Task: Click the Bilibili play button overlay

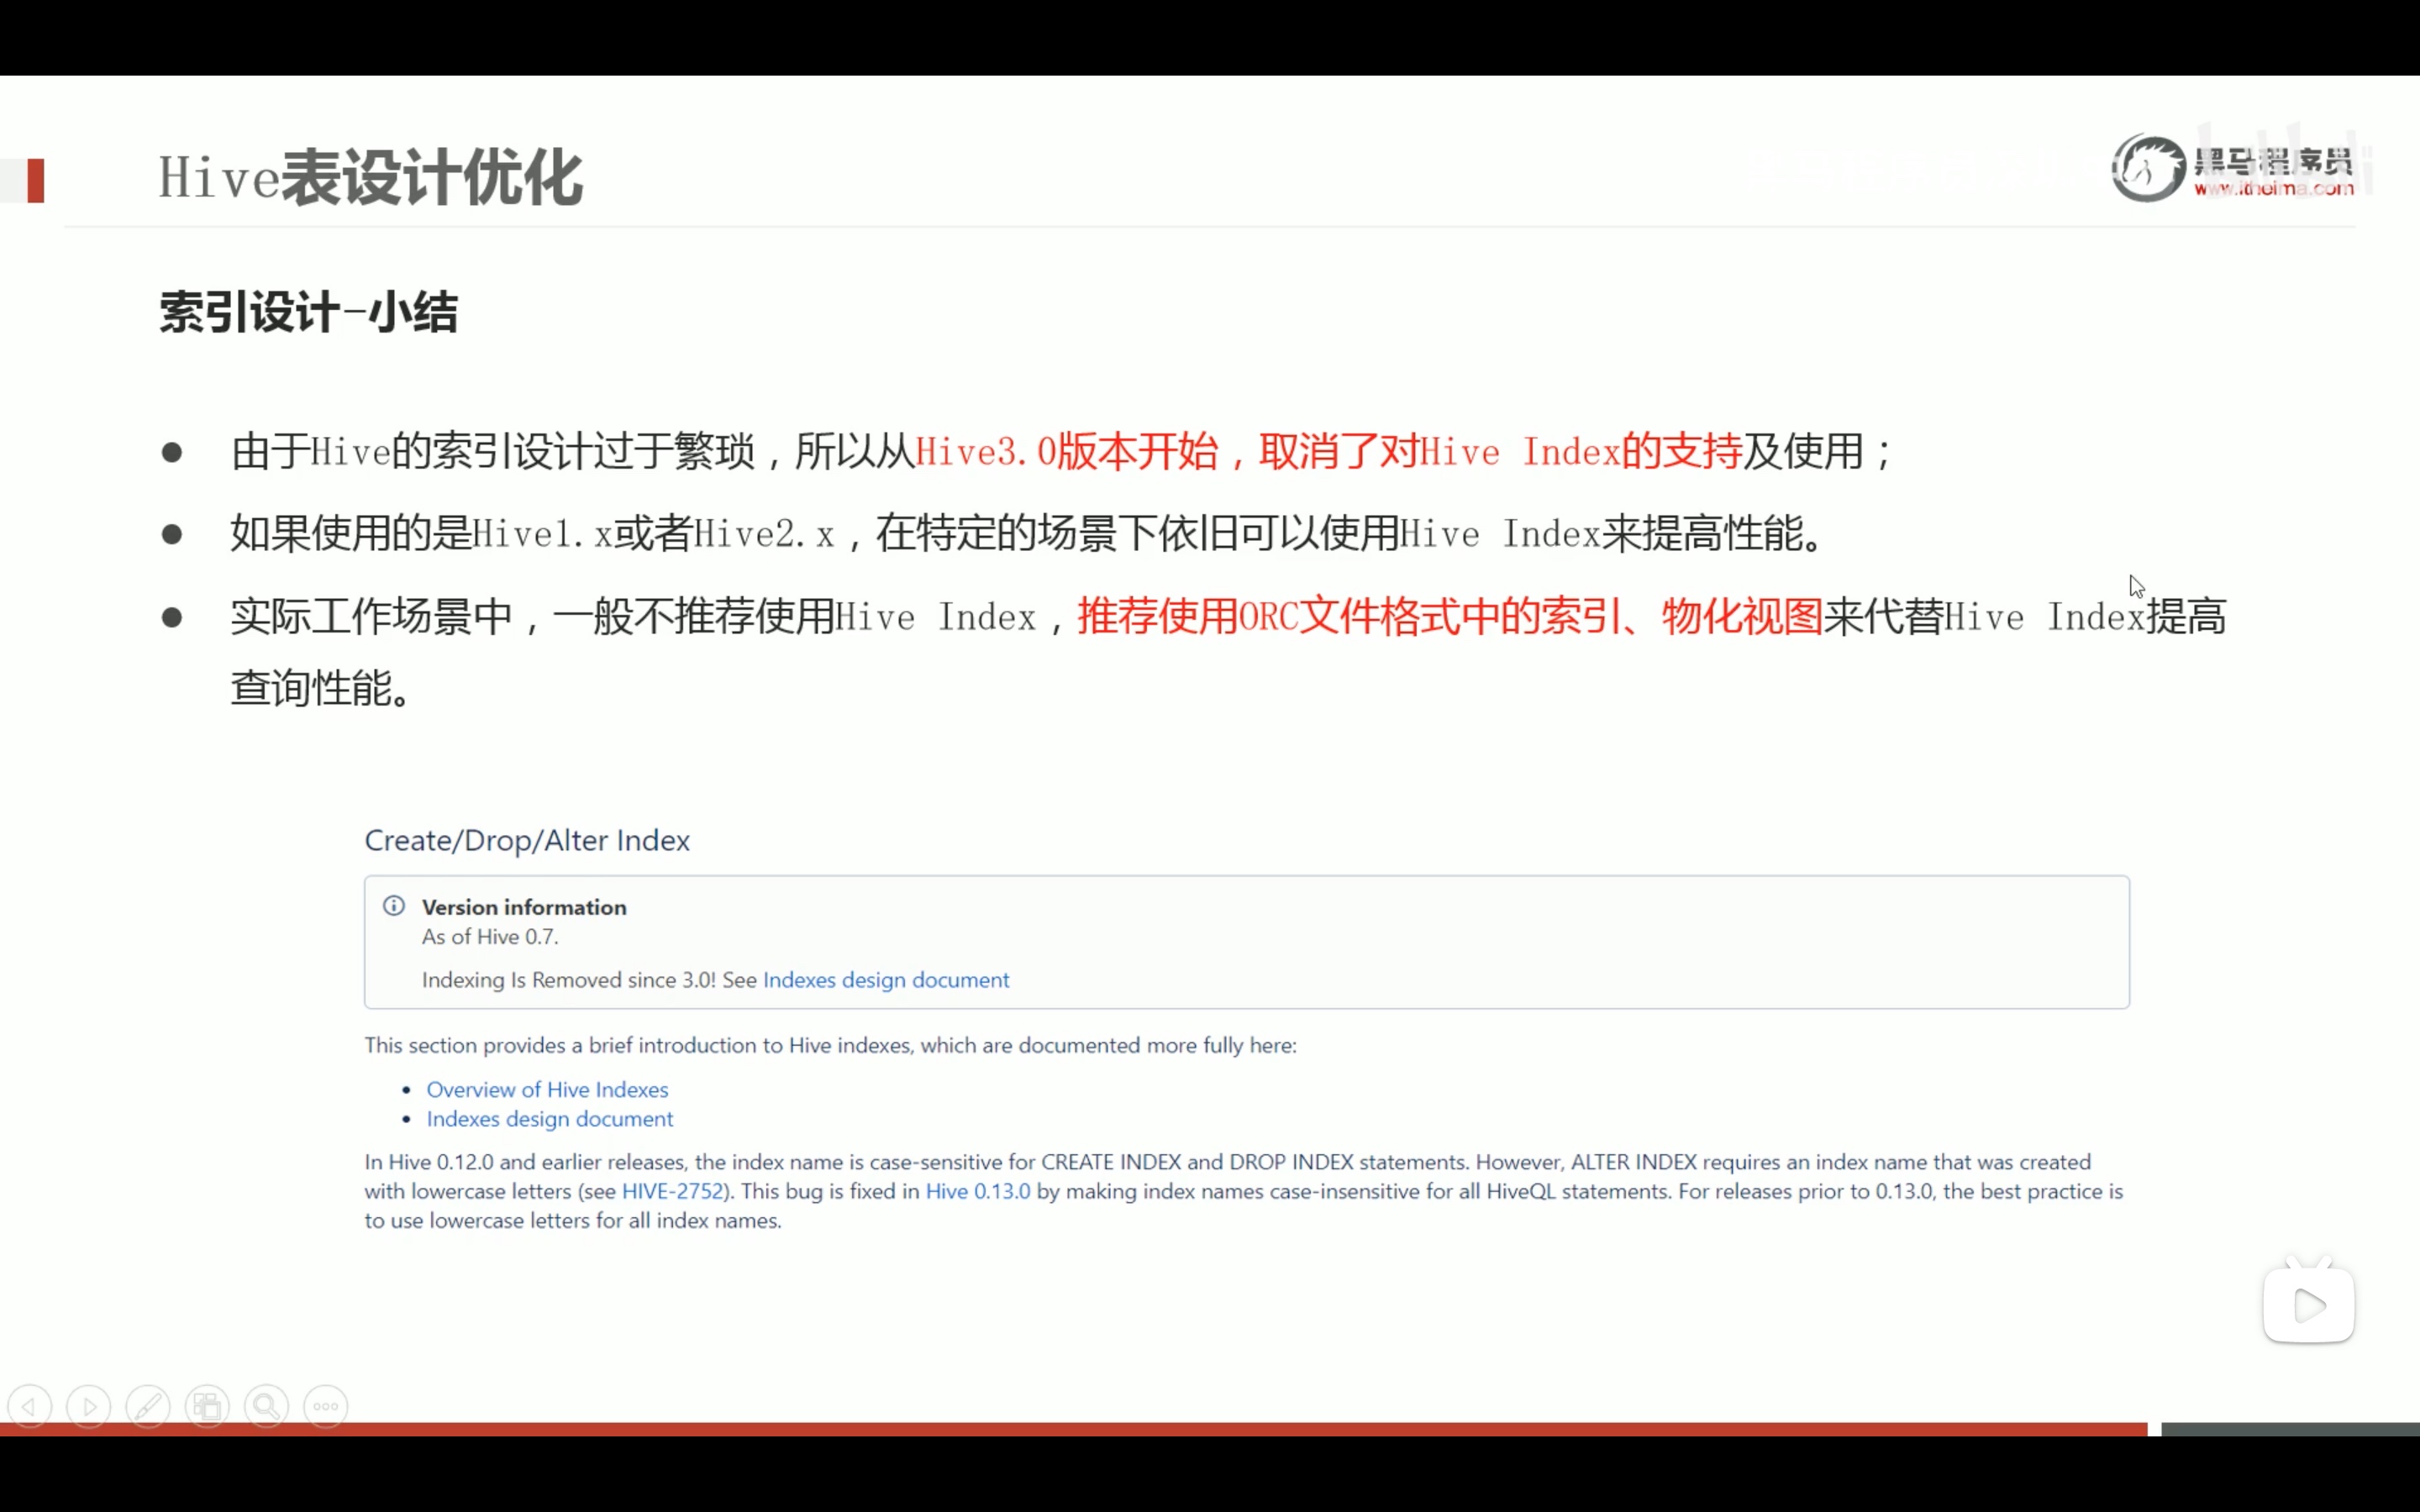Action: [x=2309, y=1304]
